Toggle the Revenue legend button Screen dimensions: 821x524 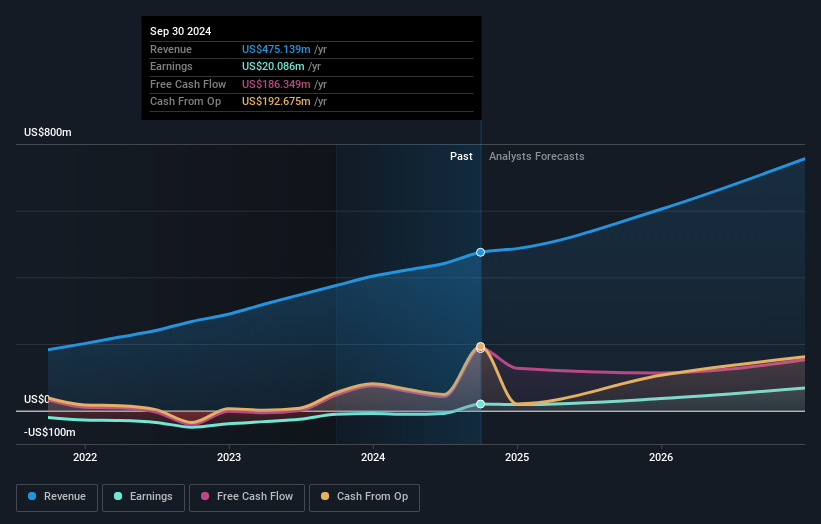57,497
